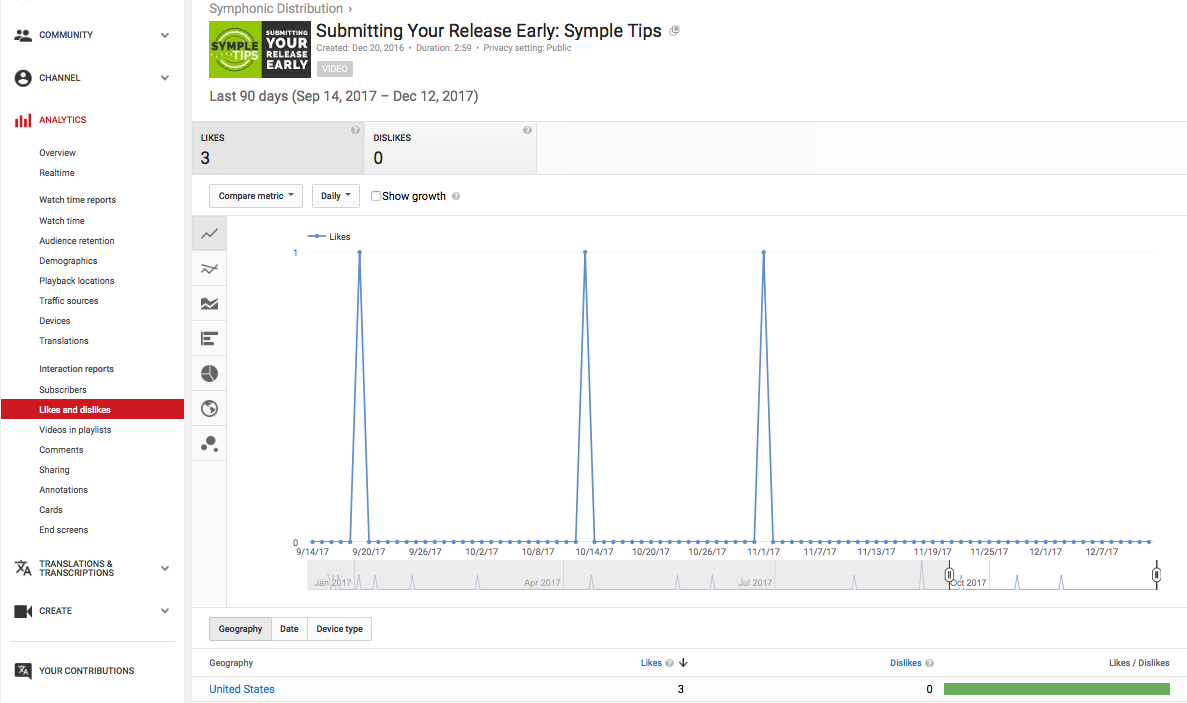Open the Sharing report
Viewport: 1187px width, 703px height.
coord(55,470)
